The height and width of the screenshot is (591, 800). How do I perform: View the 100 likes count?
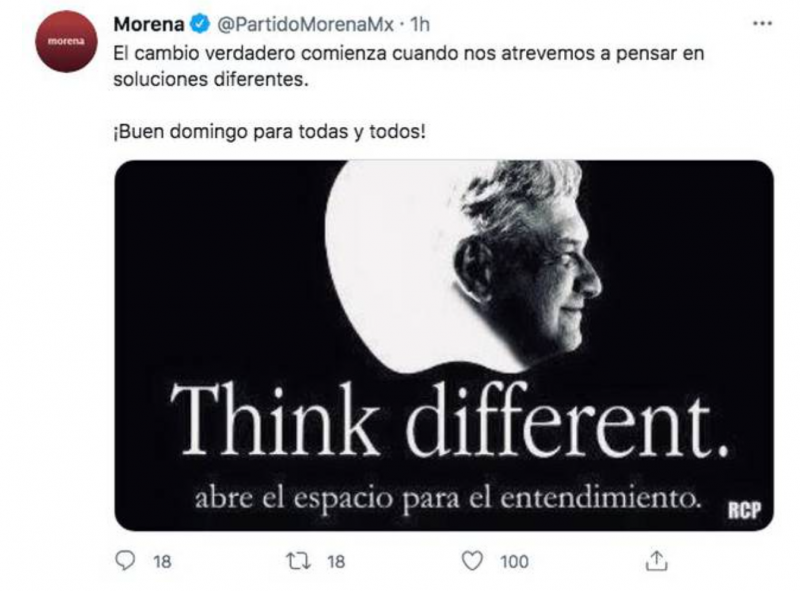tap(514, 561)
